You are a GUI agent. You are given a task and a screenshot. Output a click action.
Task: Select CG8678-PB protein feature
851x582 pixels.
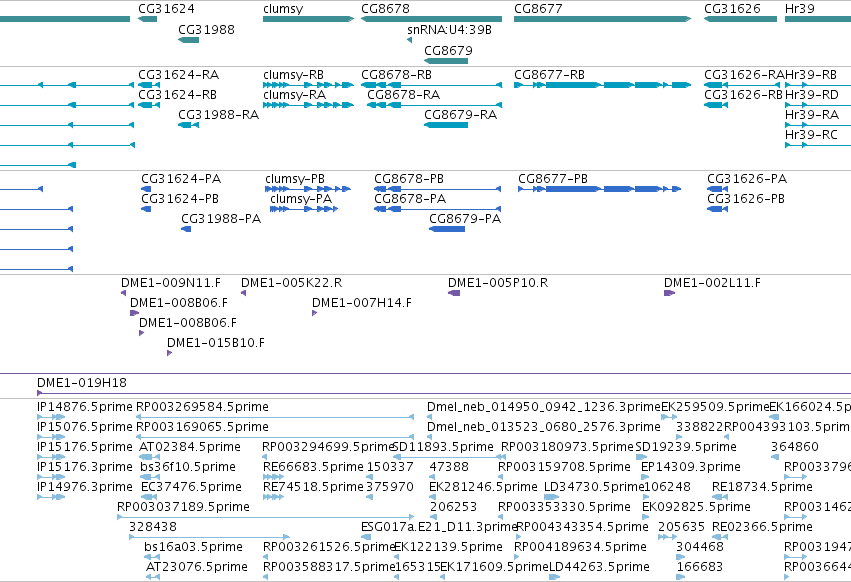coord(437,189)
